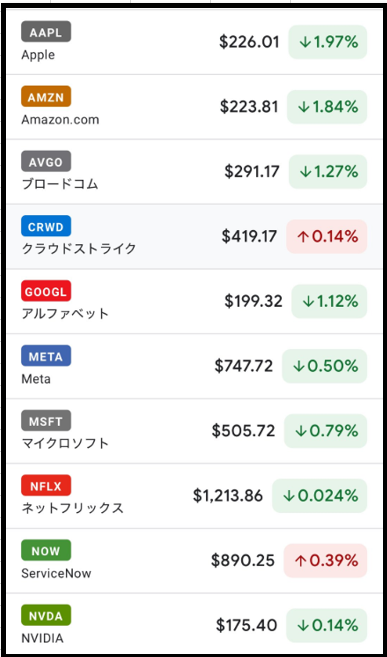The height and width of the screenshot is (657, 387).
Task: Click the $505.72 Microsoft price
Action: coord(243,431)
